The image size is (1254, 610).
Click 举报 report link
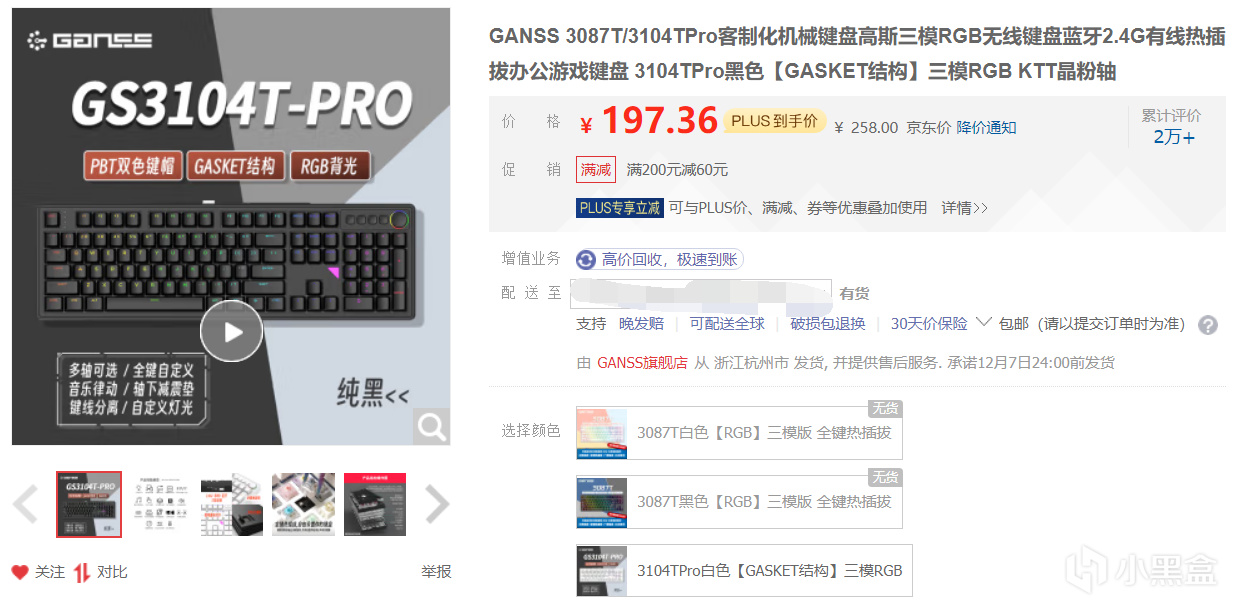[436, 572]
